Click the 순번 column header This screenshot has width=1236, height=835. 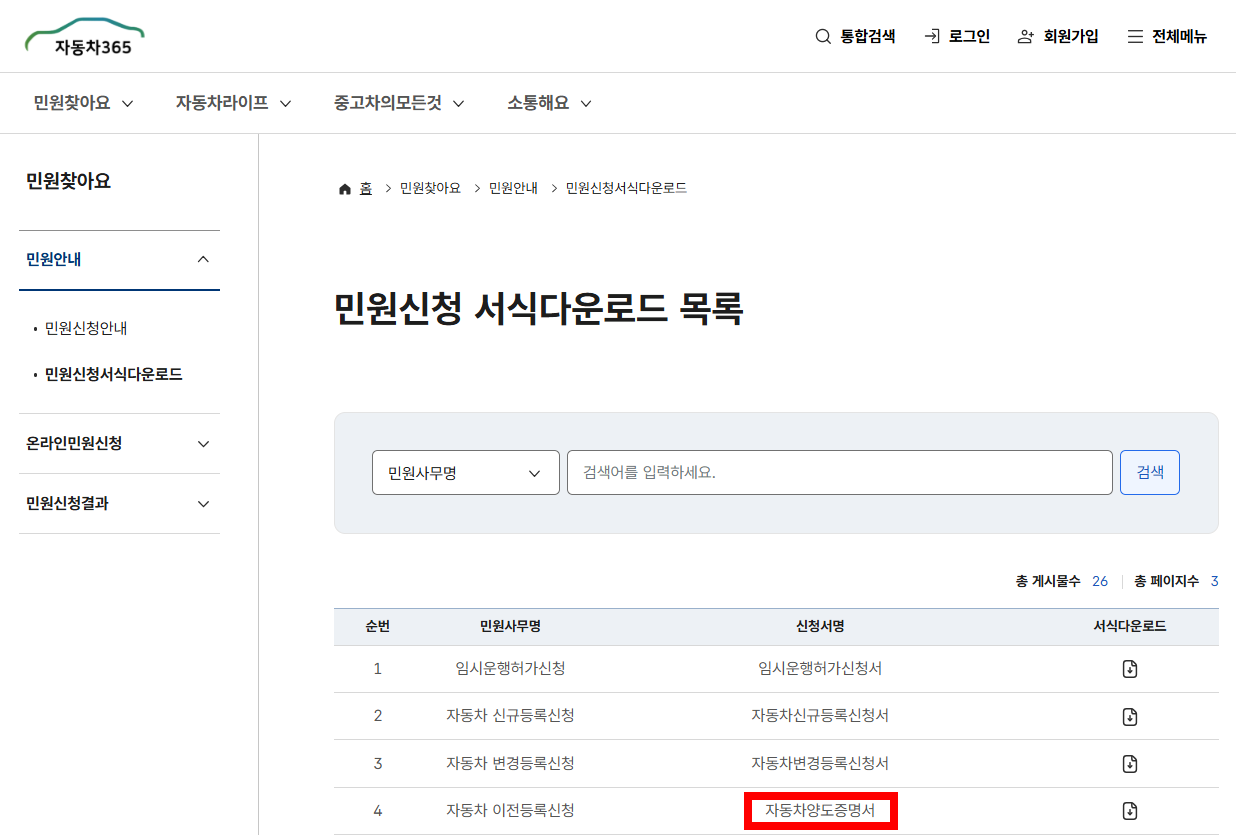pyautogui.click(x=378, y=627)
